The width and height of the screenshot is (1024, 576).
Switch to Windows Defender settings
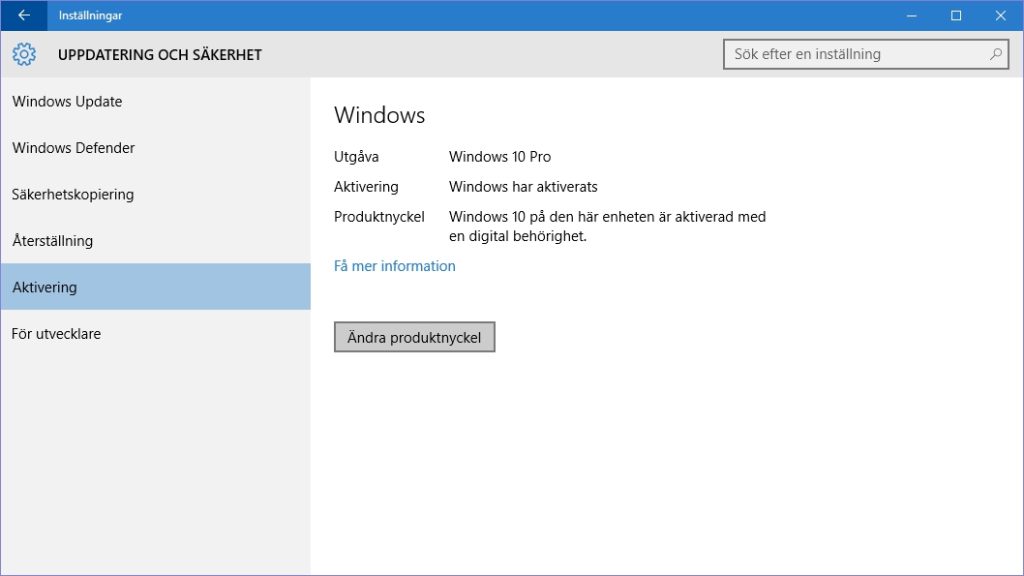pyautogui.click(x=73, y=148)
